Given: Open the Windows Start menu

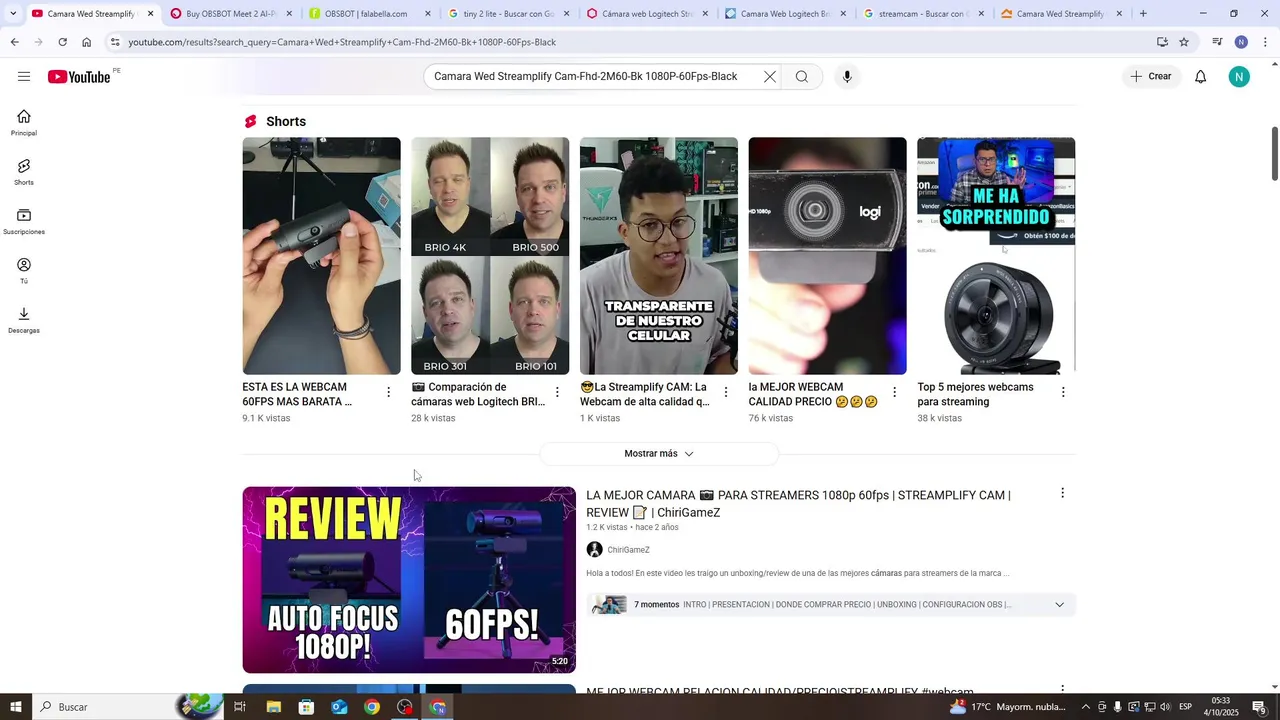Looking at the screenshot, I should point(16,707).
